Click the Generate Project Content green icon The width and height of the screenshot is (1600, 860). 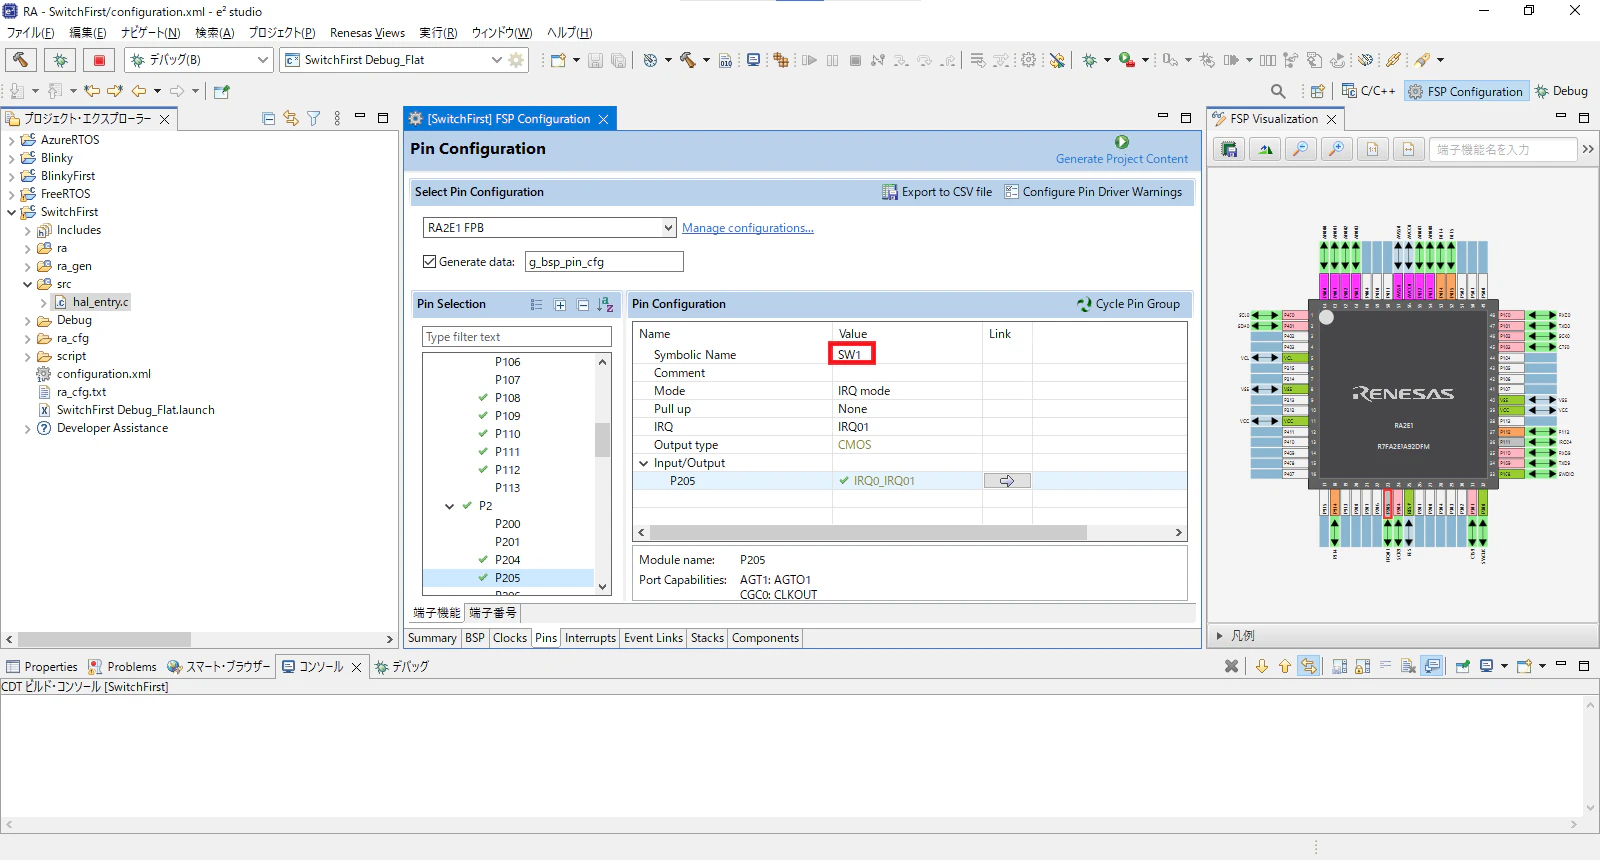point(1122,142)
